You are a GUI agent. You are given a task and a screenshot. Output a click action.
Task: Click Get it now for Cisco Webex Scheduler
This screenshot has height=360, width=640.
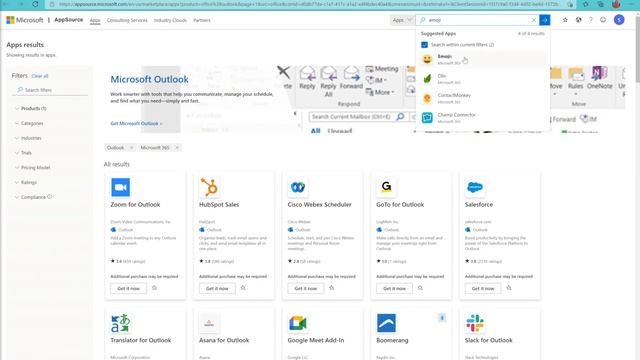point(306,289)
